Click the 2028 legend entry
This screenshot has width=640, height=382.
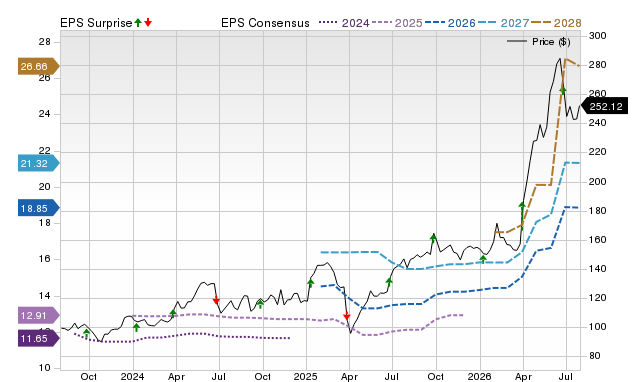coord(556,23)
